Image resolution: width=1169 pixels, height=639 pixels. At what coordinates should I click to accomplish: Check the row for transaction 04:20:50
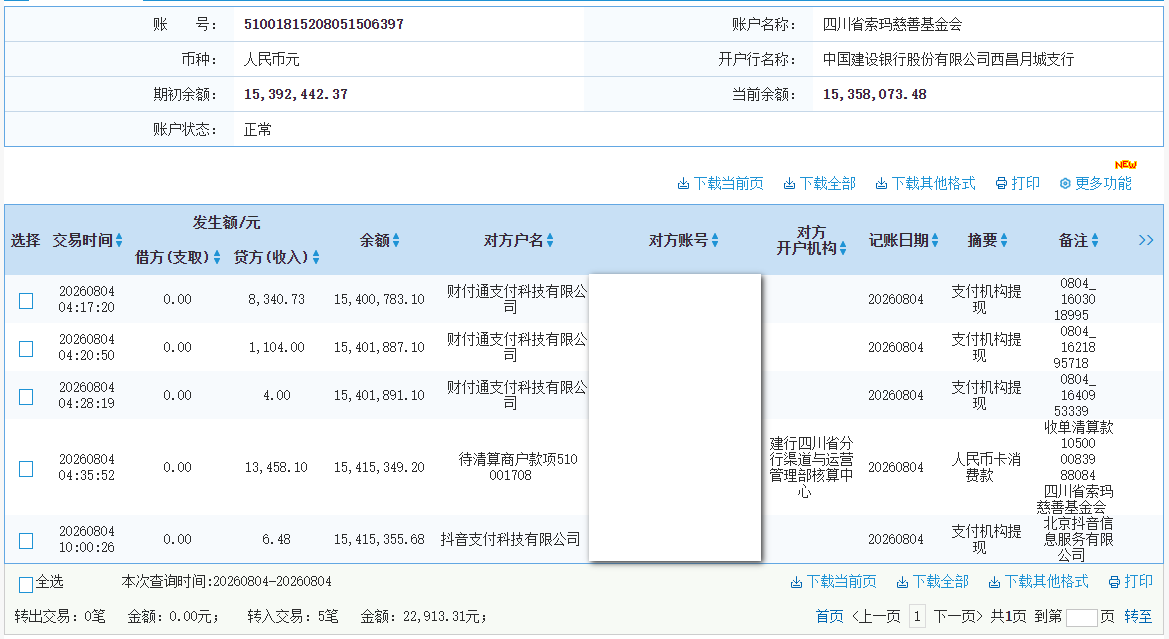point(26,348)
